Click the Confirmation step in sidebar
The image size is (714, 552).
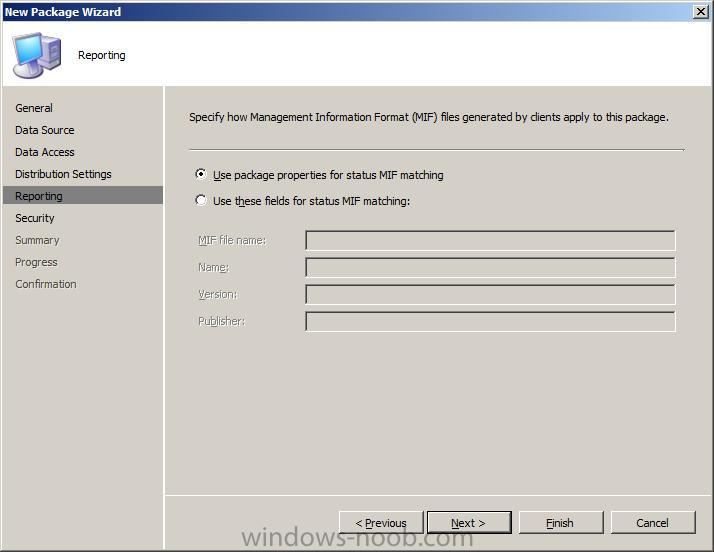(46, 284)
